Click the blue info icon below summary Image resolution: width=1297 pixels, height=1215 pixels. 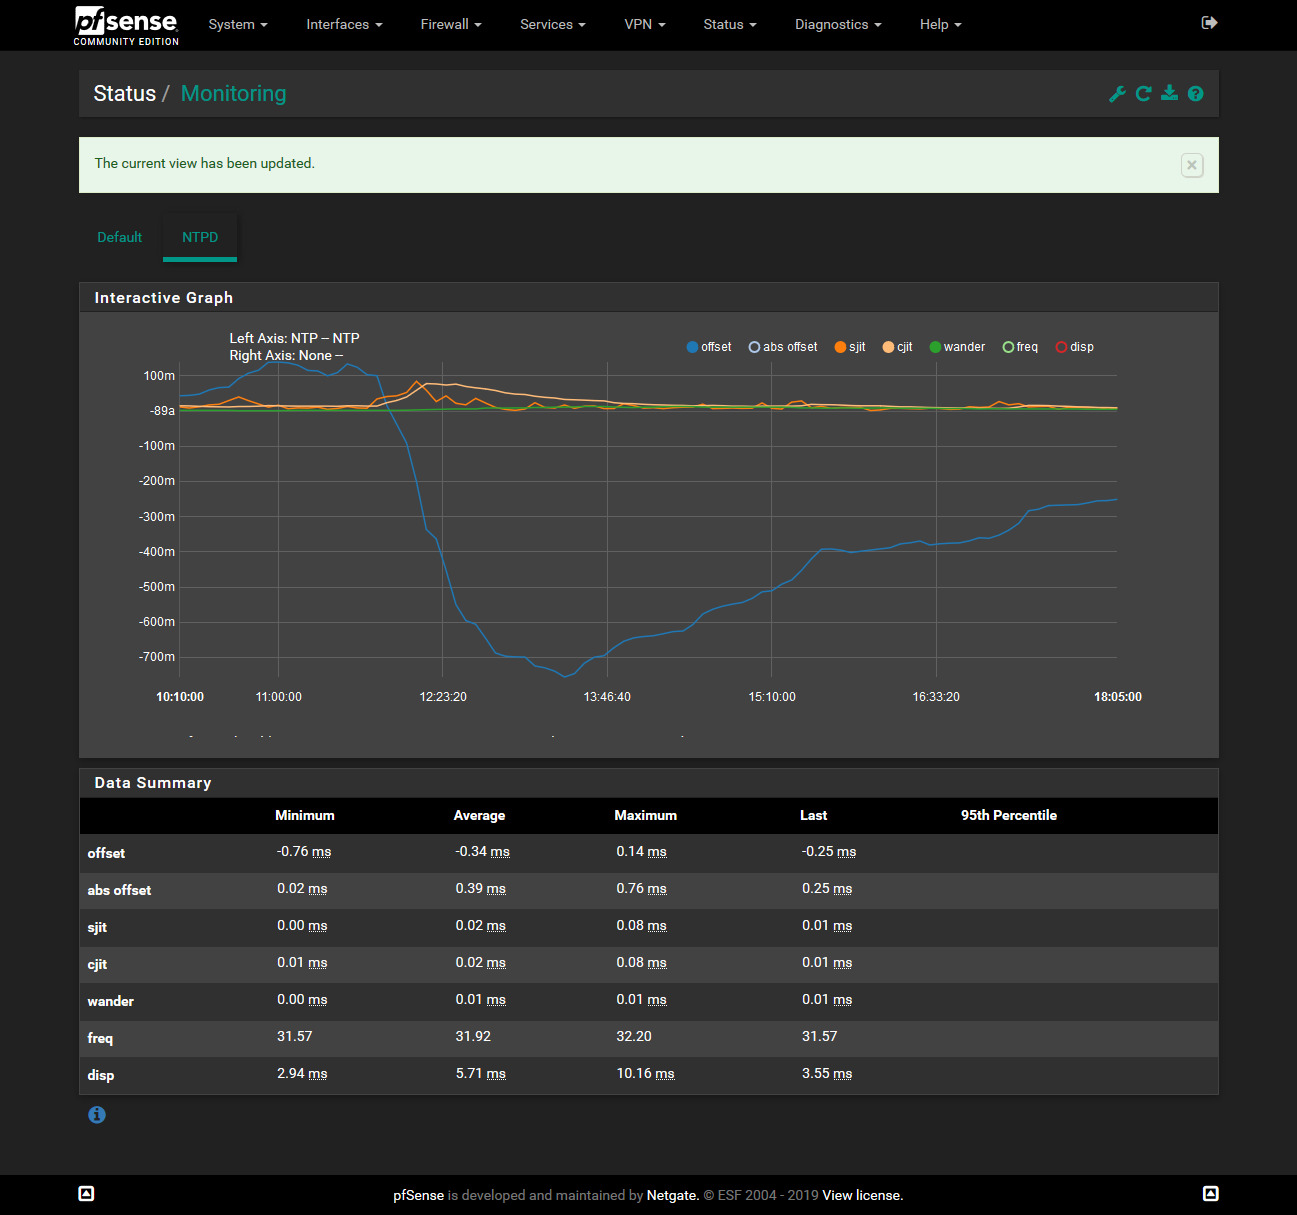click(97, 1115)
